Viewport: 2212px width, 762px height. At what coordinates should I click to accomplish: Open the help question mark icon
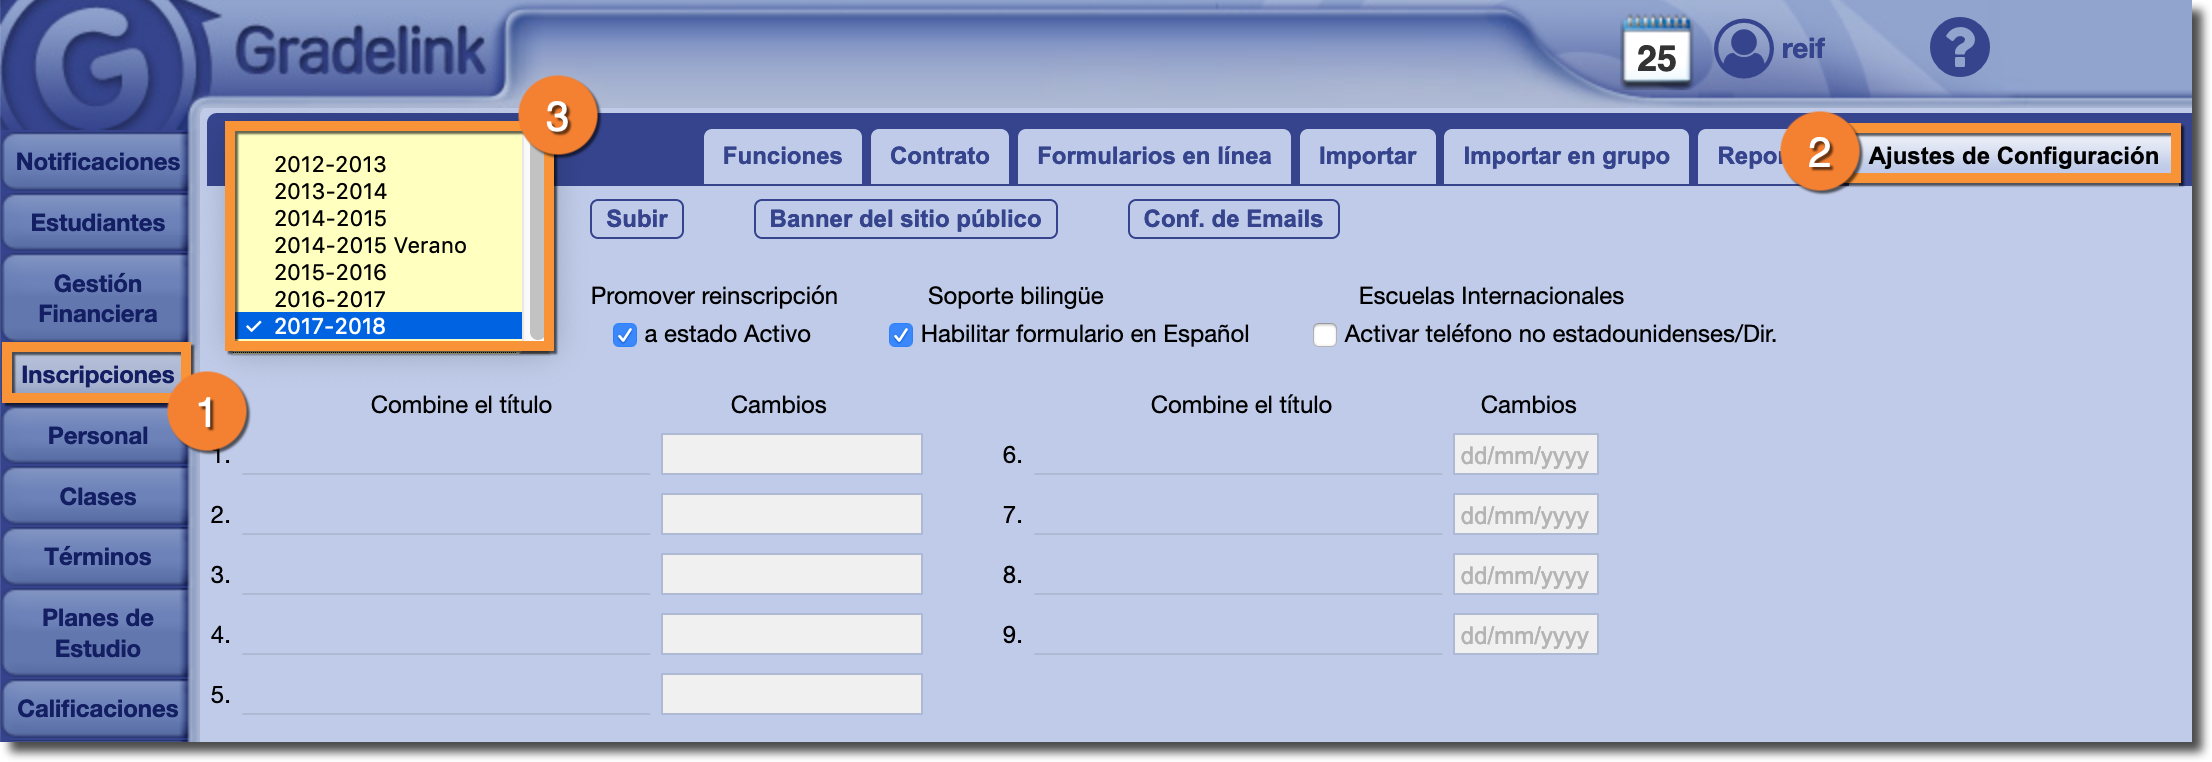click(x=1958, y=48)
